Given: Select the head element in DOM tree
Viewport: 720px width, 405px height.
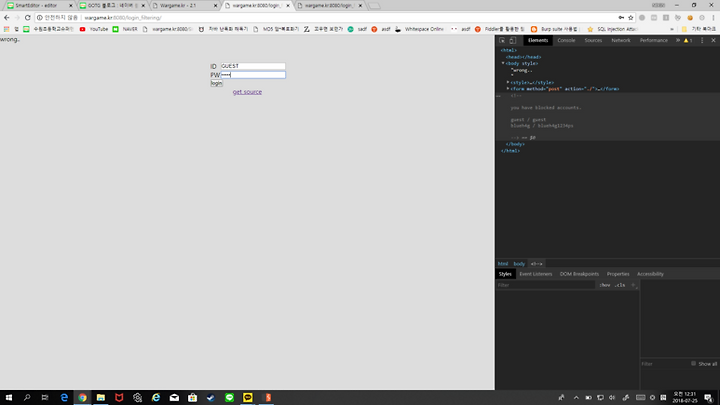Looking at the screenshot, I should [523, 57].
